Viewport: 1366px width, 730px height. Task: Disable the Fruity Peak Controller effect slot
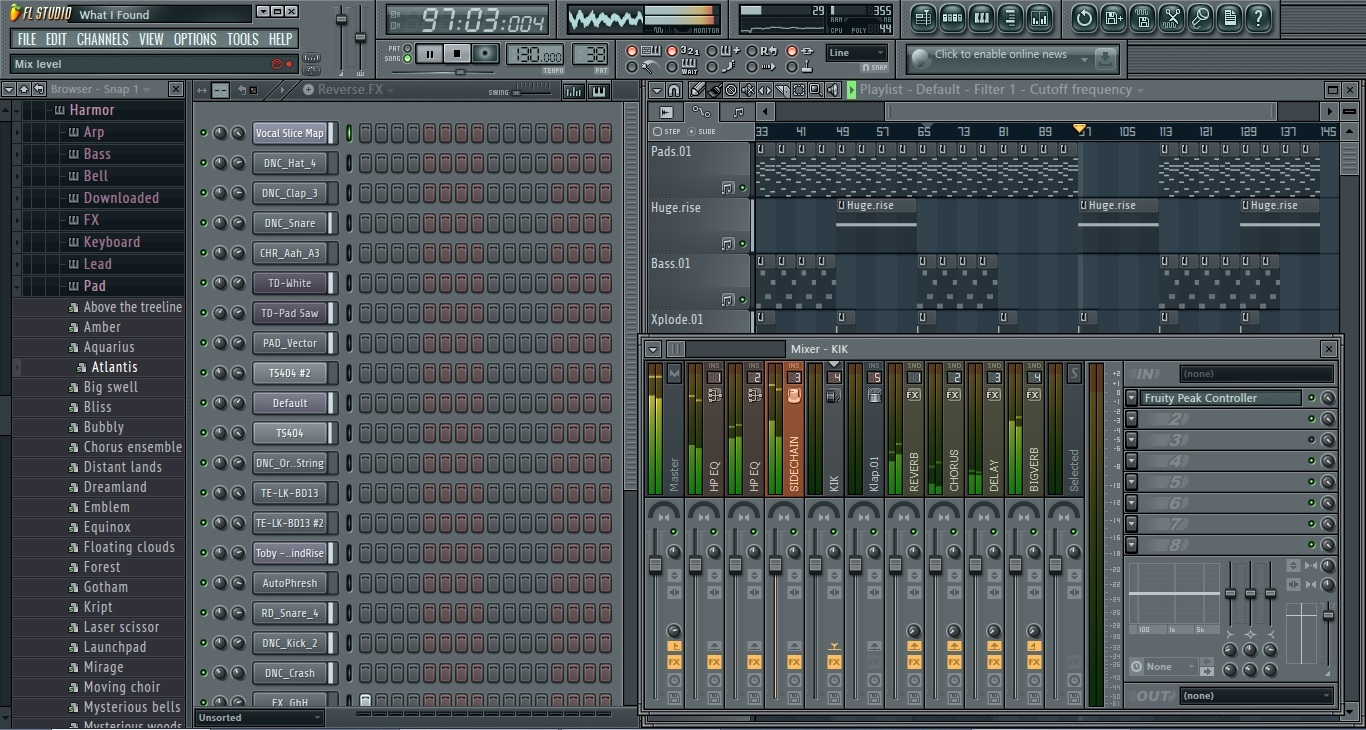pyautogui.click(x=1311, y=398)
